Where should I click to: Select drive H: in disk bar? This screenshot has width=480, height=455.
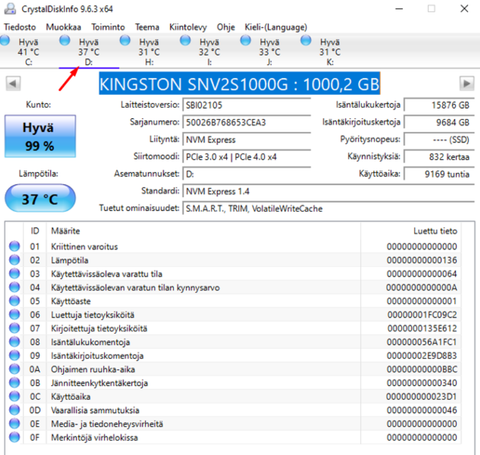[x=149, y=52]
